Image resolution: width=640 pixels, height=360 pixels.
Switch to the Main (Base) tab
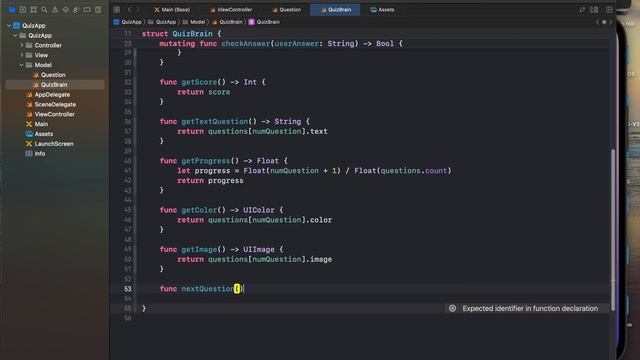[172, 9]
